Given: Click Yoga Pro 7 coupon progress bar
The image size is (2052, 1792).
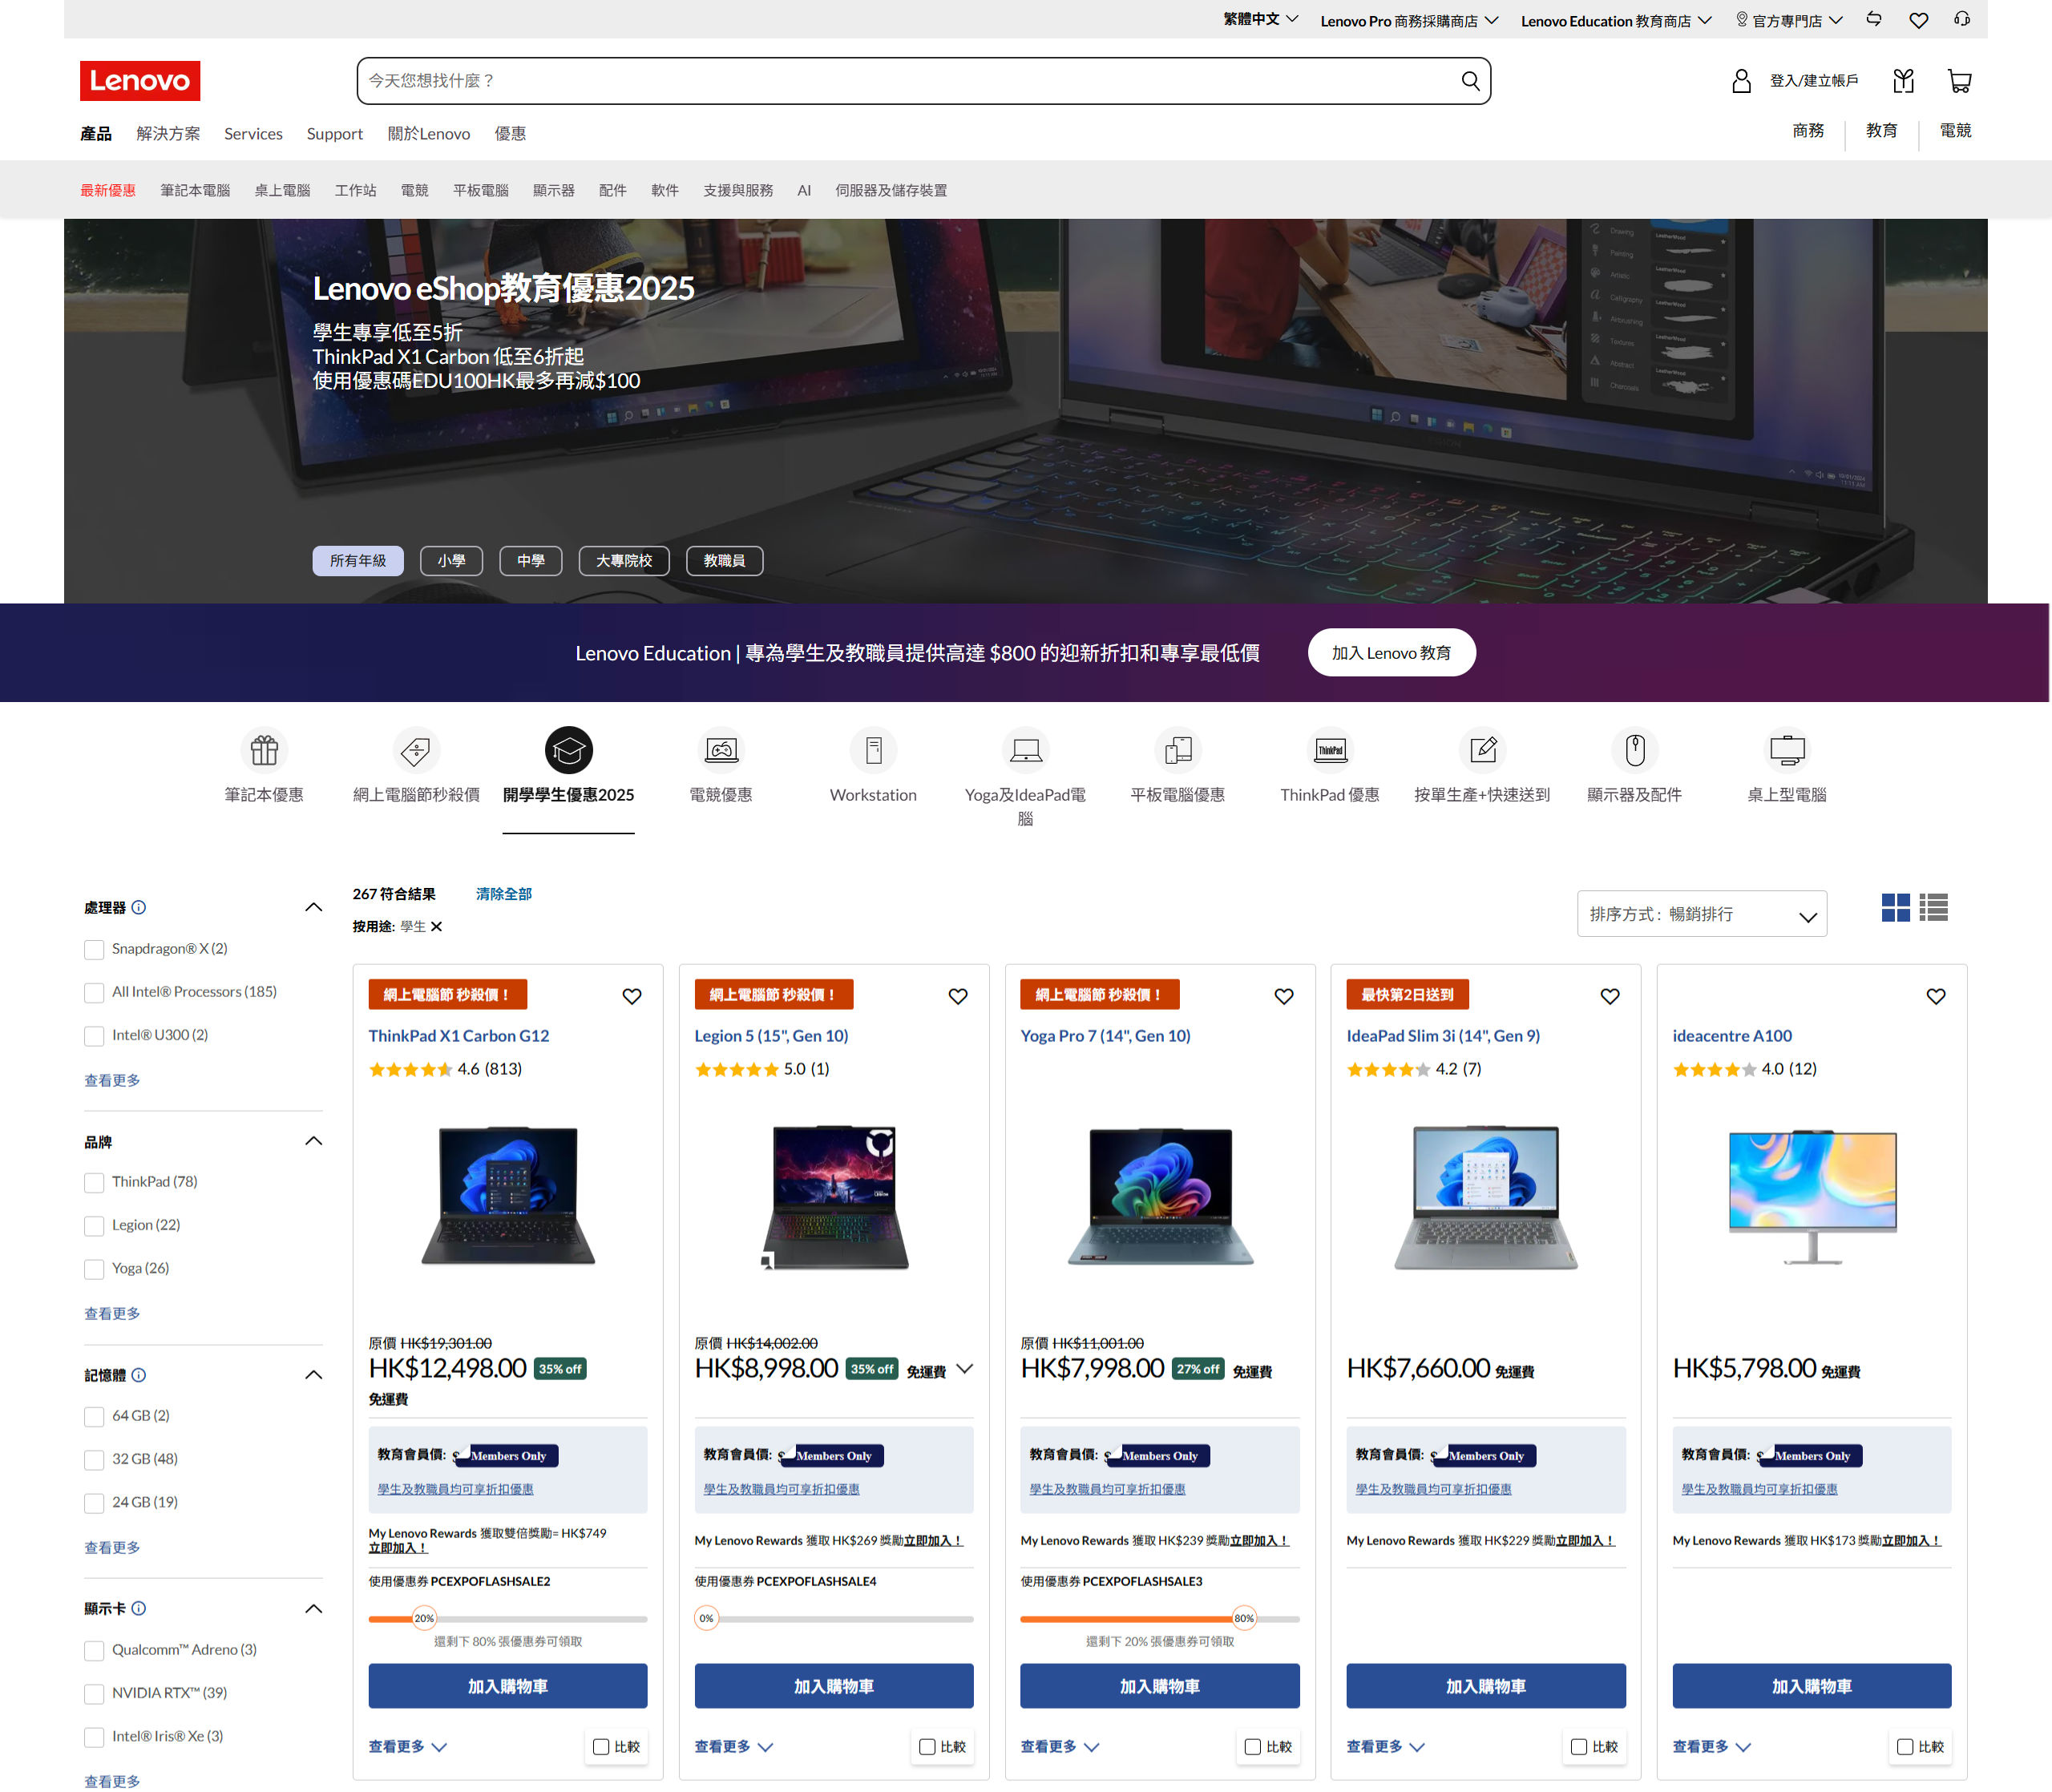Looking at the screenshot, I should pyautogui.click(x=1159, y=1618).
